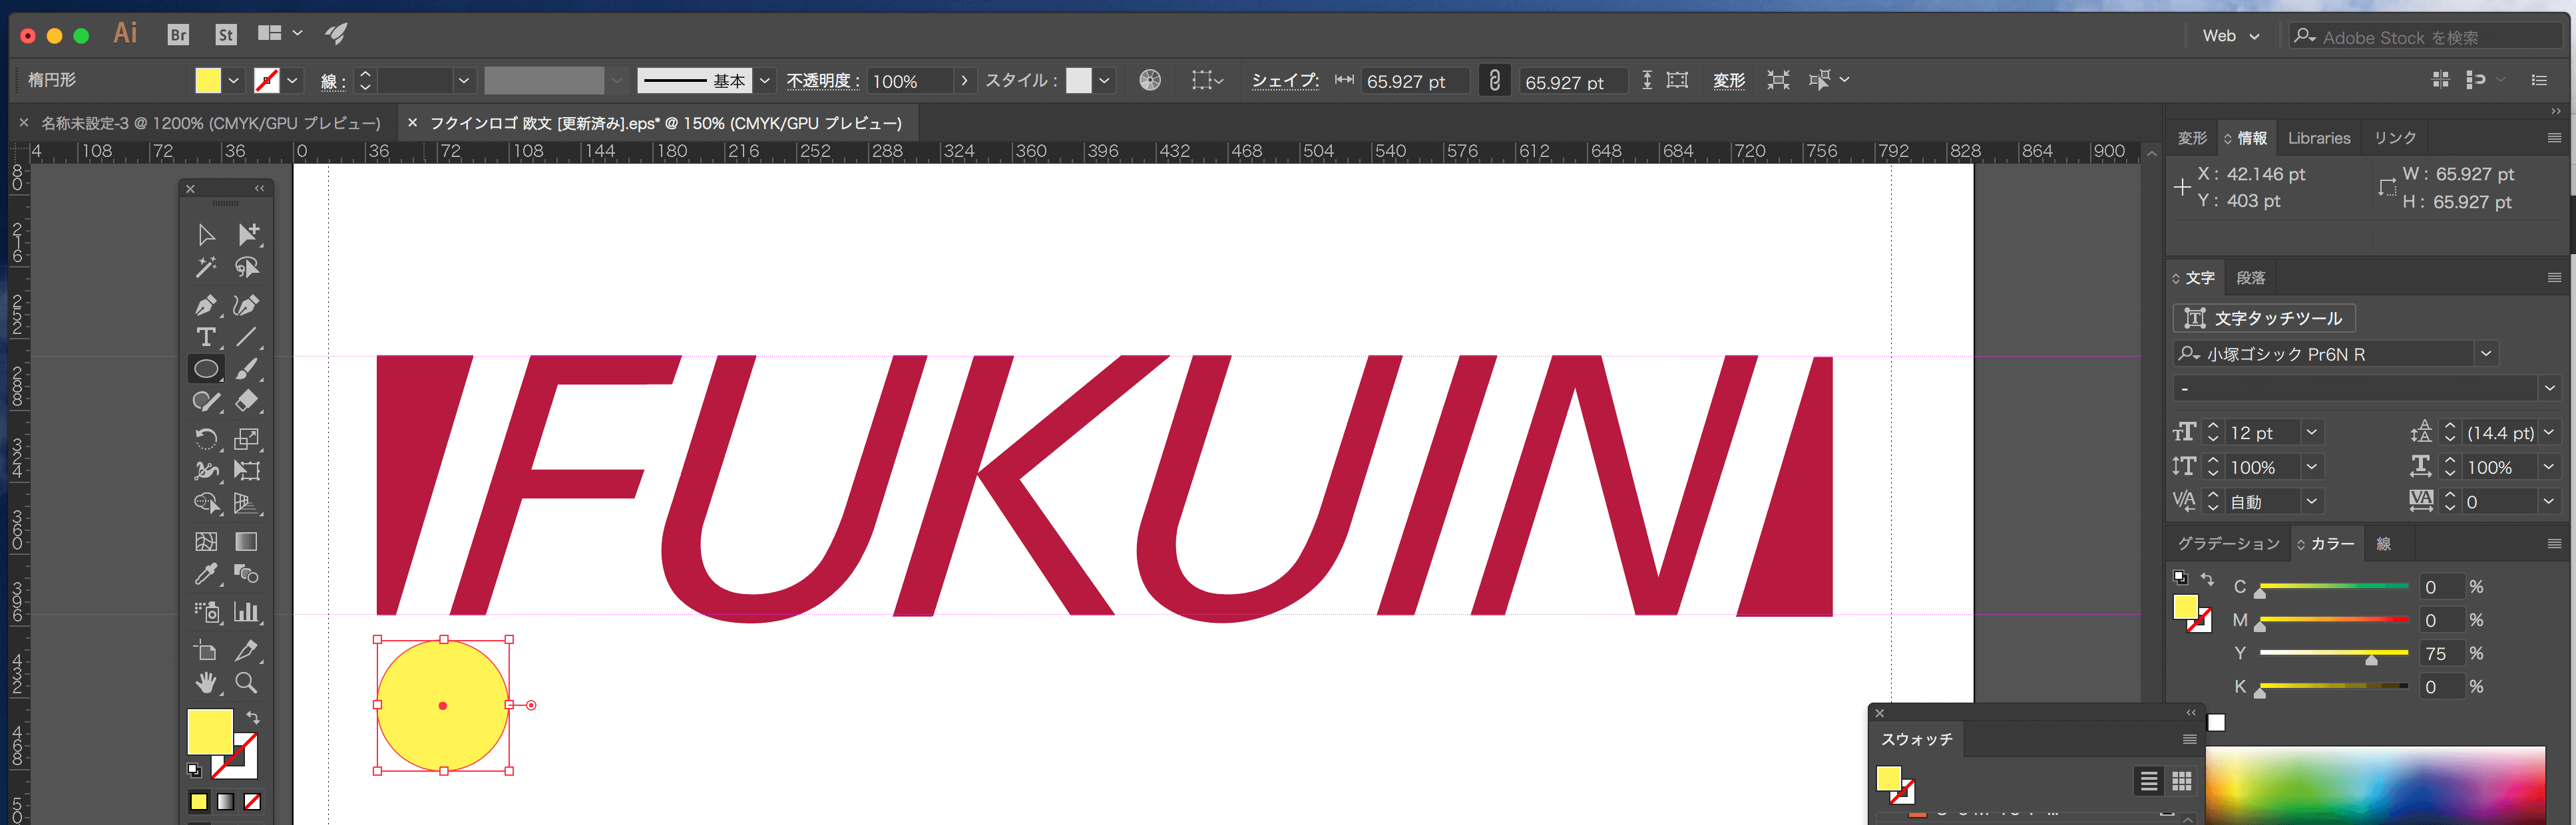Open the stroke color dropdown in the control bar
Screen dimensions: 2576x825
coord(293,80)
